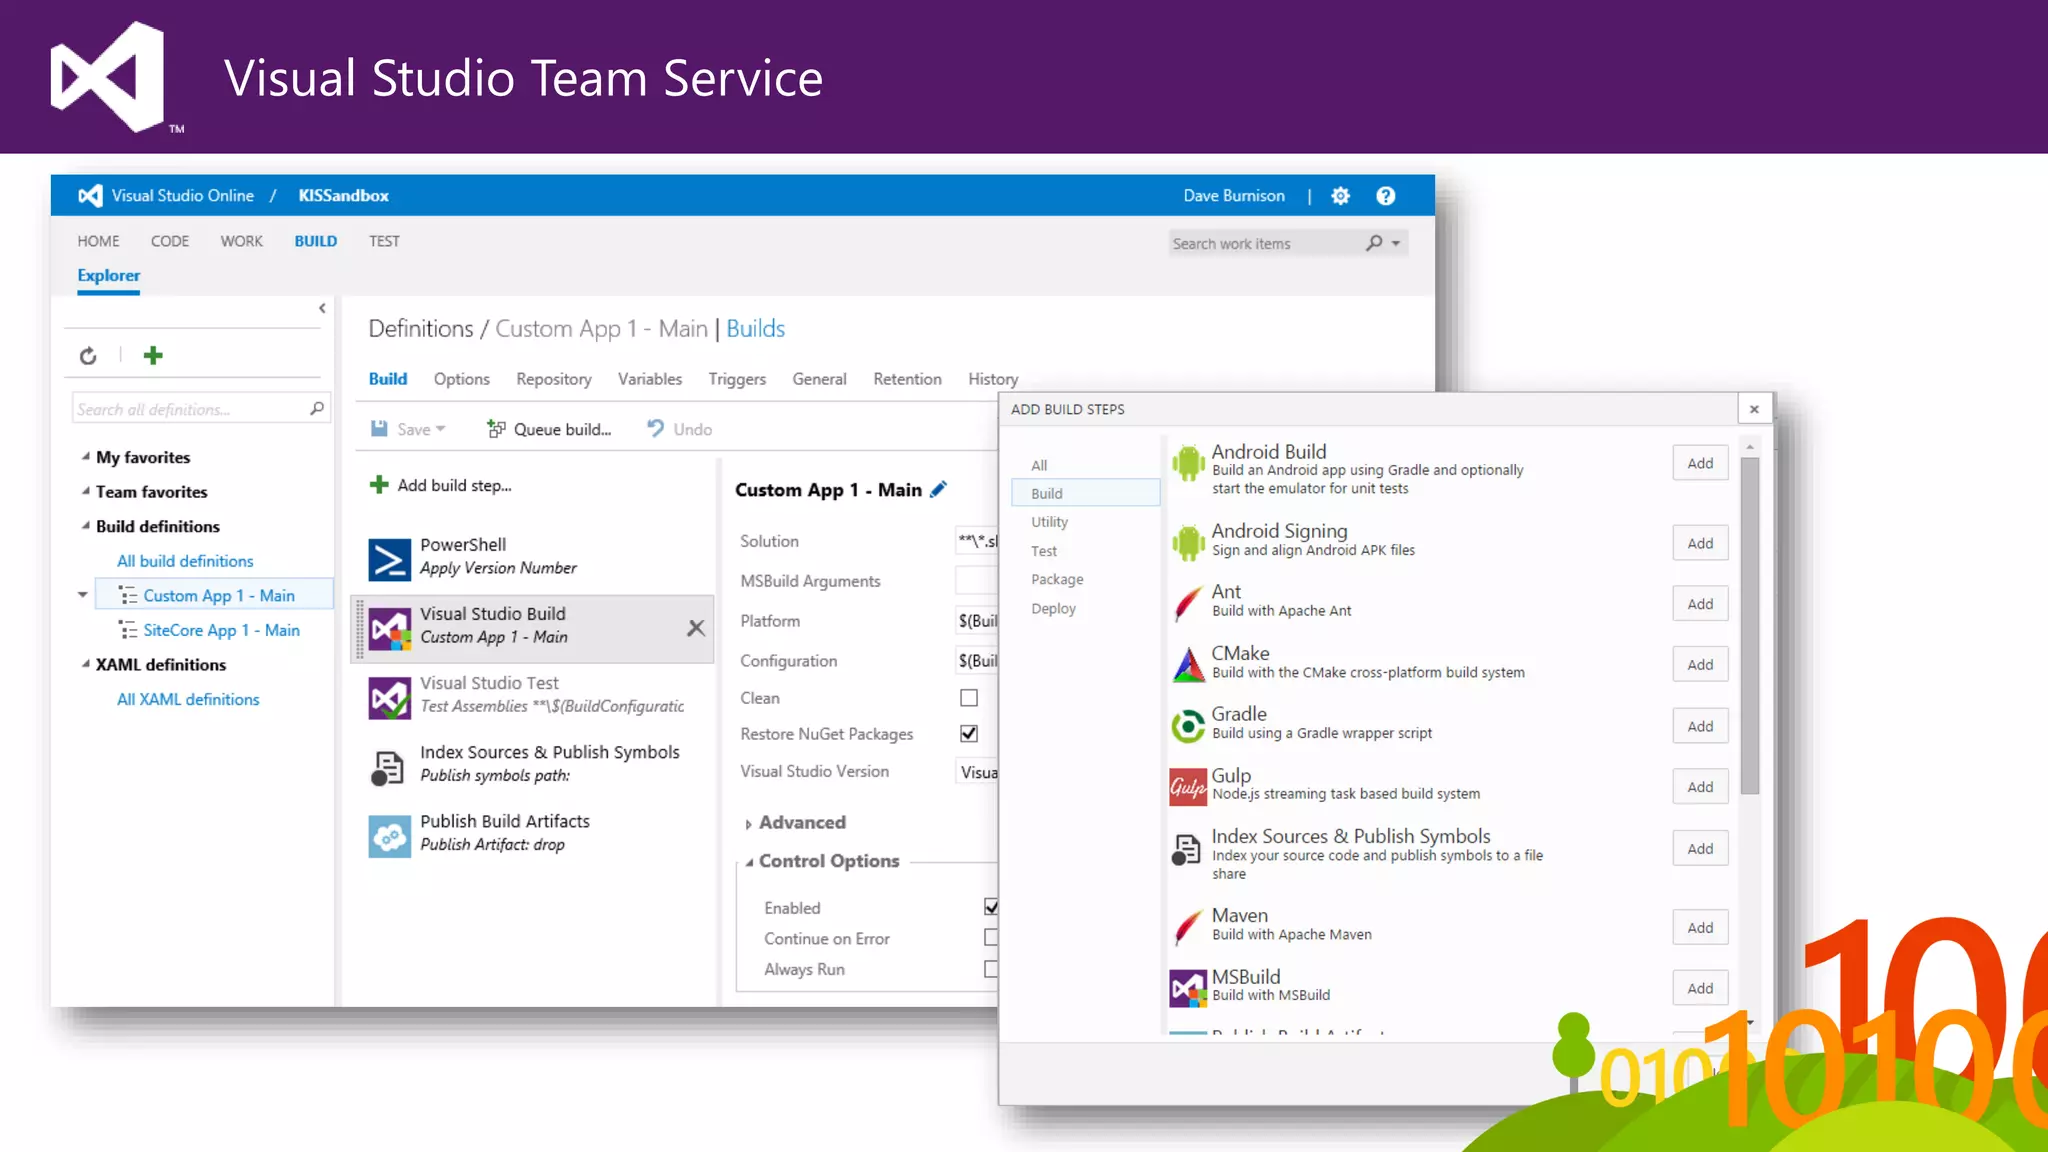Toggle the Clean checkbox
Screen dimensions: 2048x1152
pos(969,698)
